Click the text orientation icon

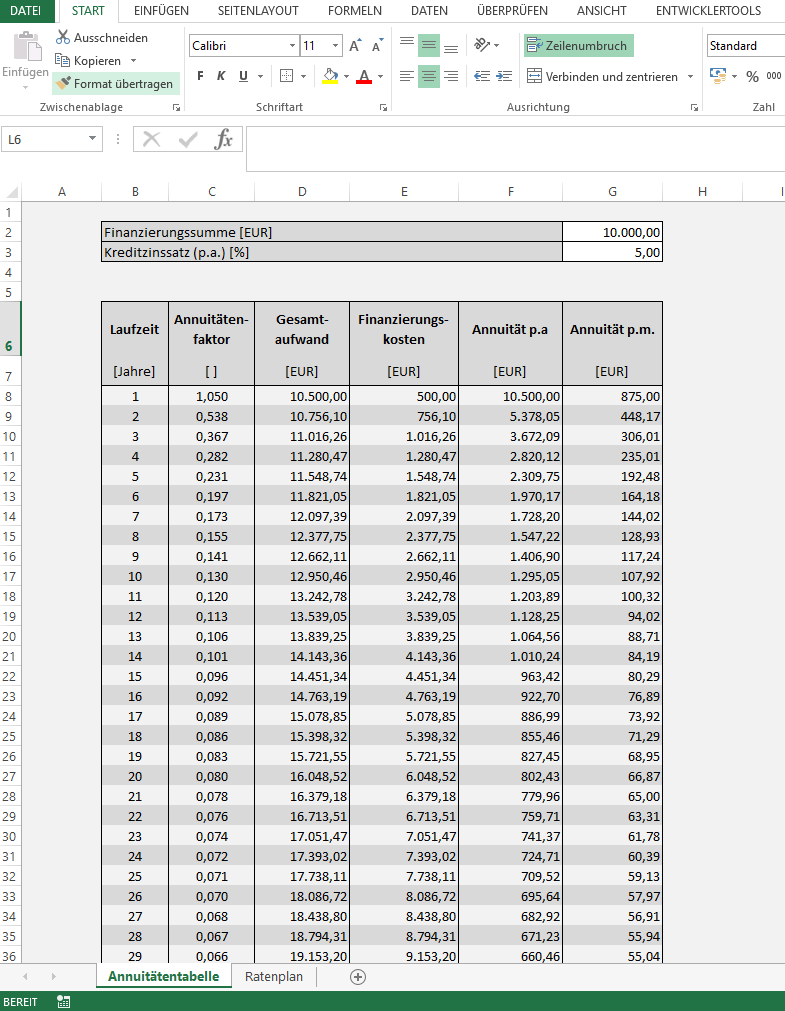[483, 46]
